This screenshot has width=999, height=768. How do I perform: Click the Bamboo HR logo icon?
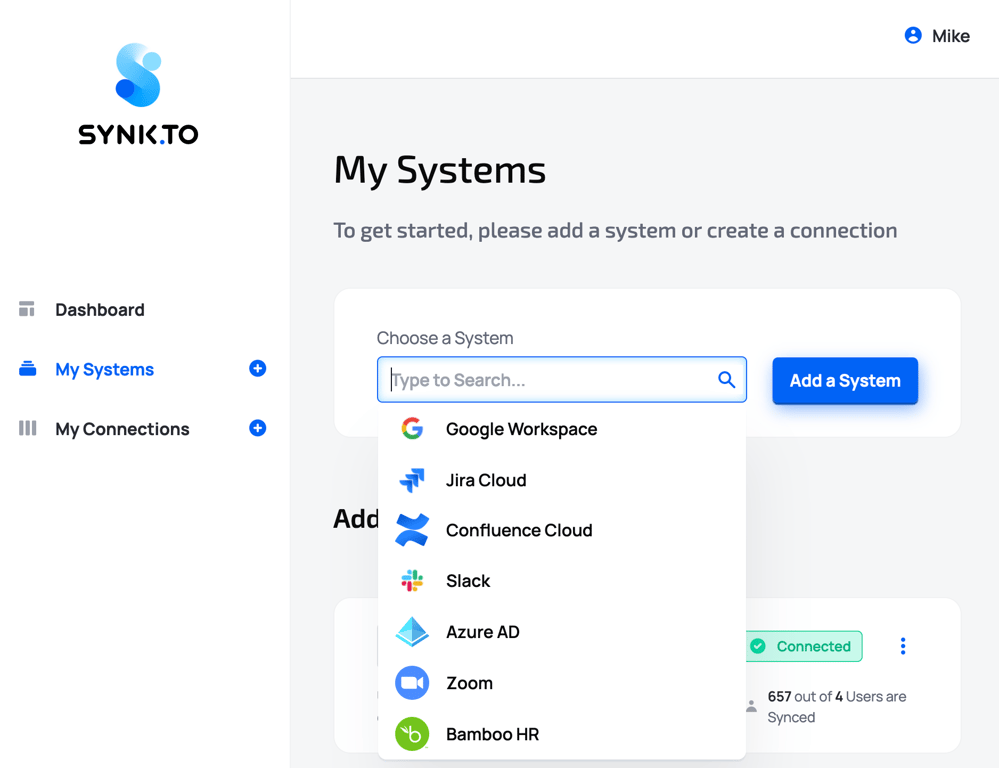pyautogui.click(x=412, y=734)
